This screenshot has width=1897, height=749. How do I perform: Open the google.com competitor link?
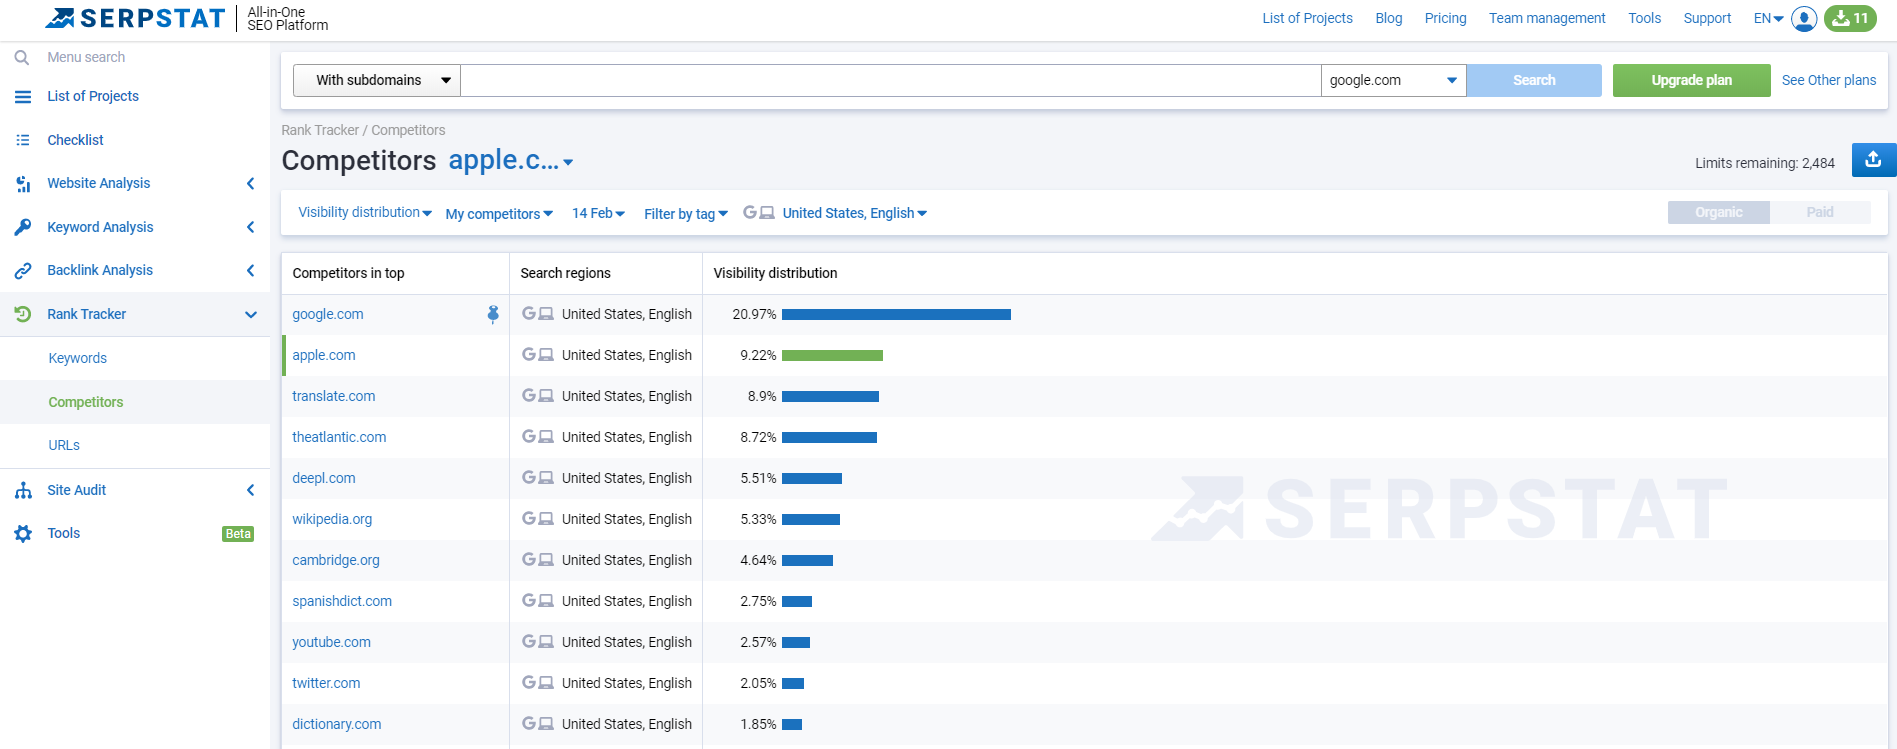pyautogui.click(x=328, y=314)
